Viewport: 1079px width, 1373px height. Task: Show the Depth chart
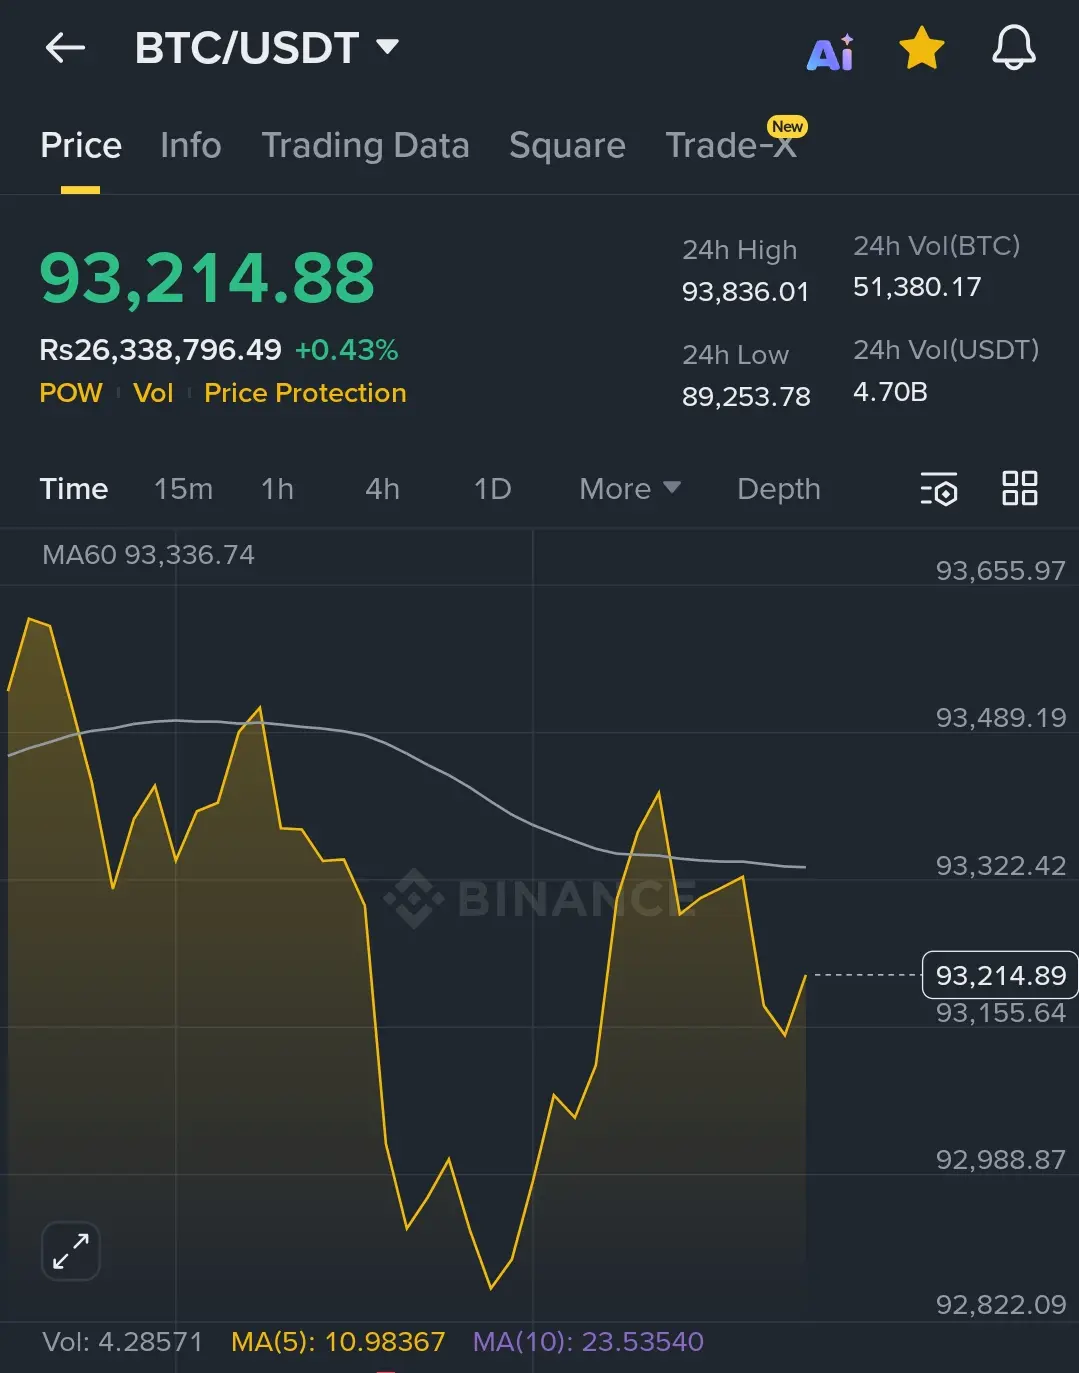[778, 489]
